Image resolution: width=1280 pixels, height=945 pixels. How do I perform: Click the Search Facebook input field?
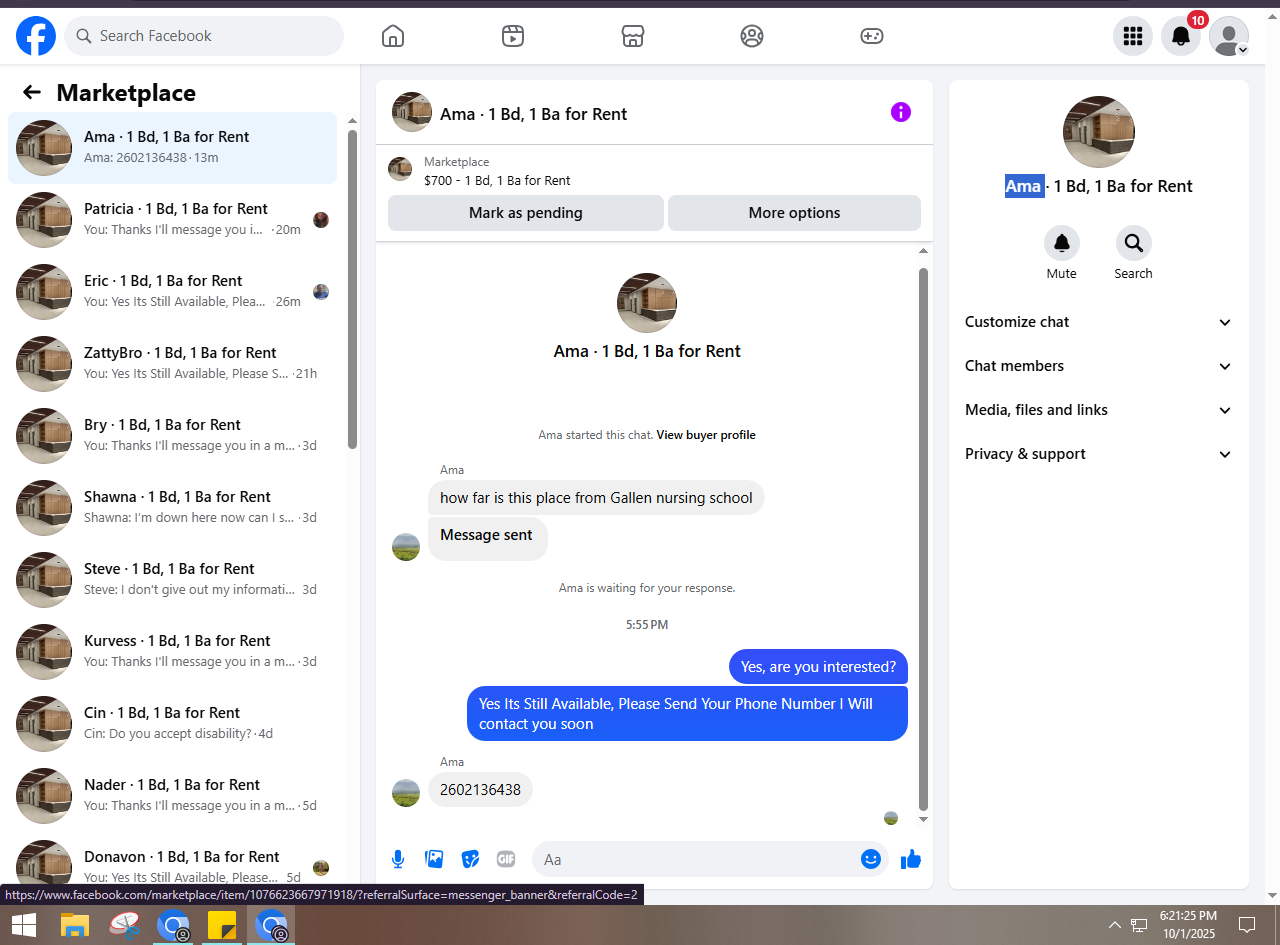click(204, 36)
